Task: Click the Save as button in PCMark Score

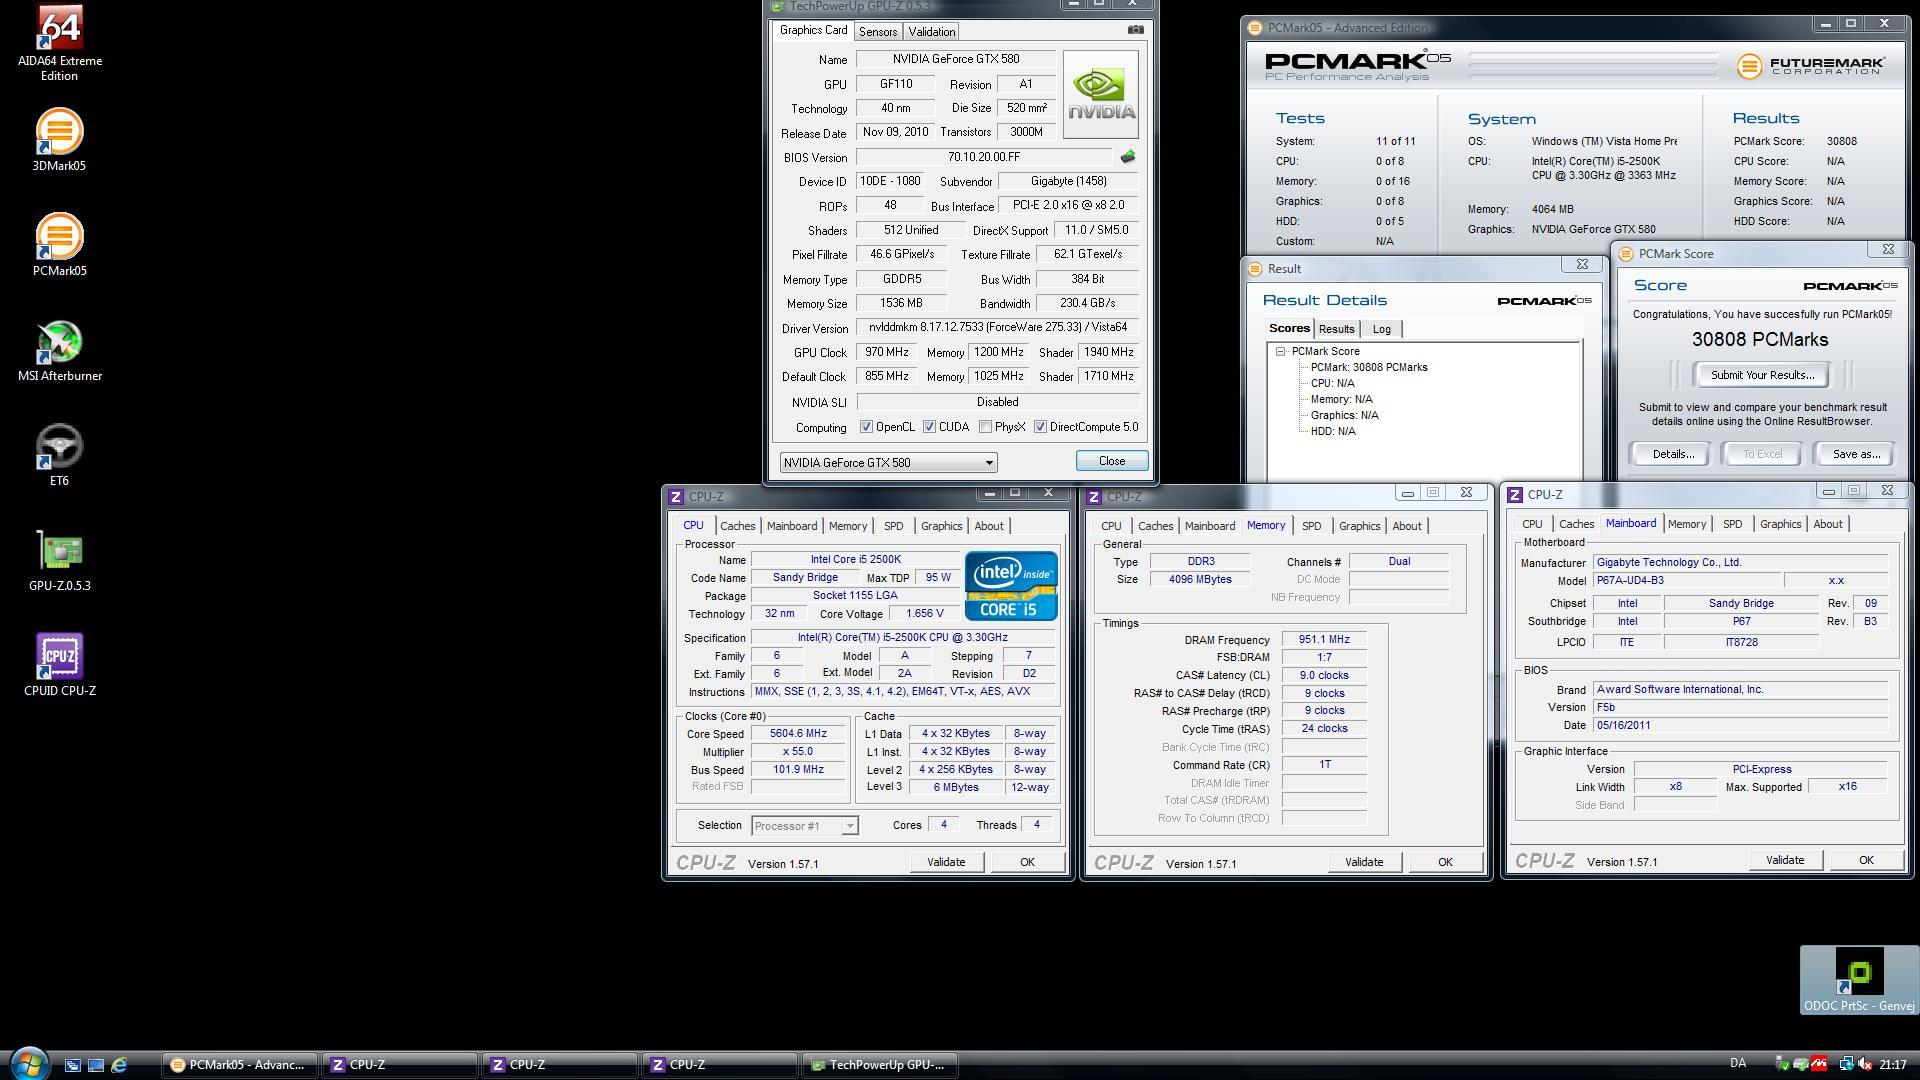Action: coord(1856,454)
